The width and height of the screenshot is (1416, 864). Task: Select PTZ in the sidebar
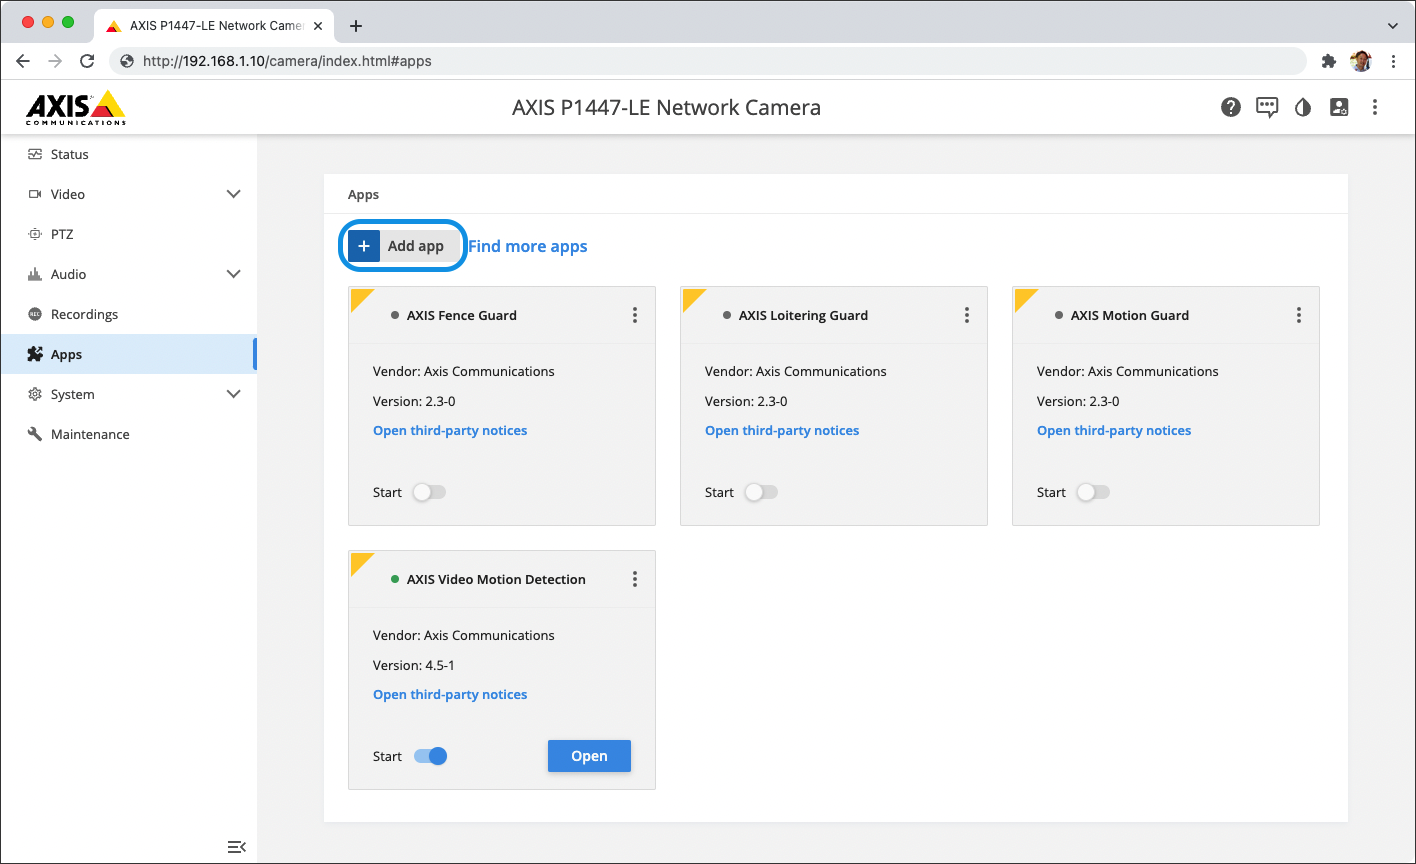click(x=128, y=234)
